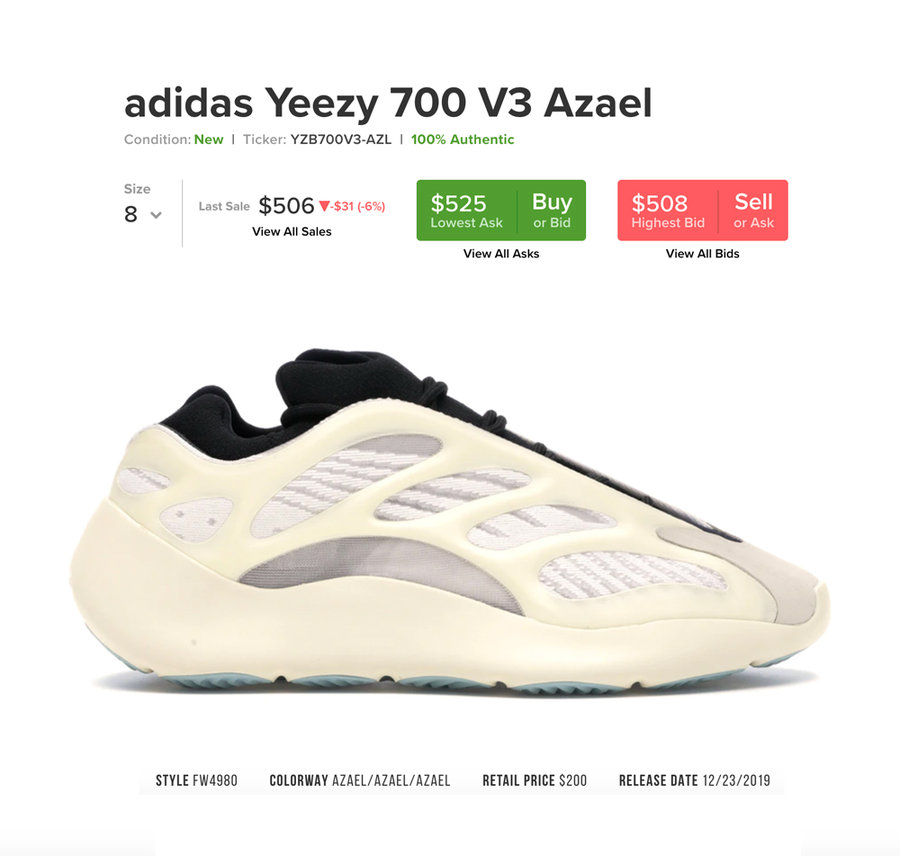Click the Retail Price $200 detail
Image resolution: width=900 pixels, height=856 pixels.
[x=534, y=780]
